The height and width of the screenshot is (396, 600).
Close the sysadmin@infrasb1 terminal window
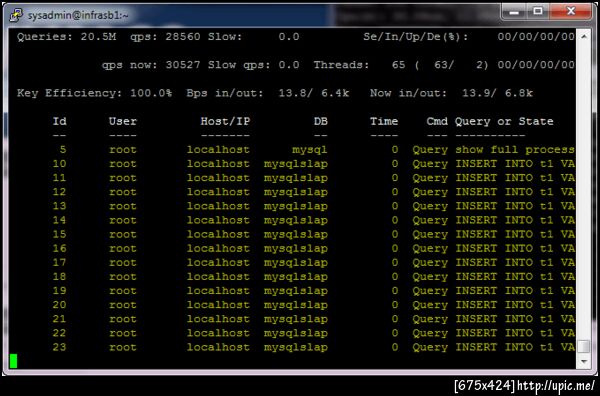[x=571, y=12]
